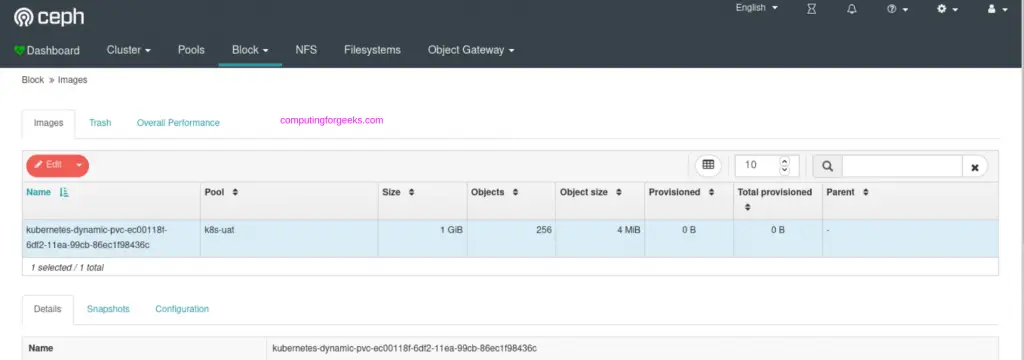Increase rows per page with up arrow

(784, 161)
